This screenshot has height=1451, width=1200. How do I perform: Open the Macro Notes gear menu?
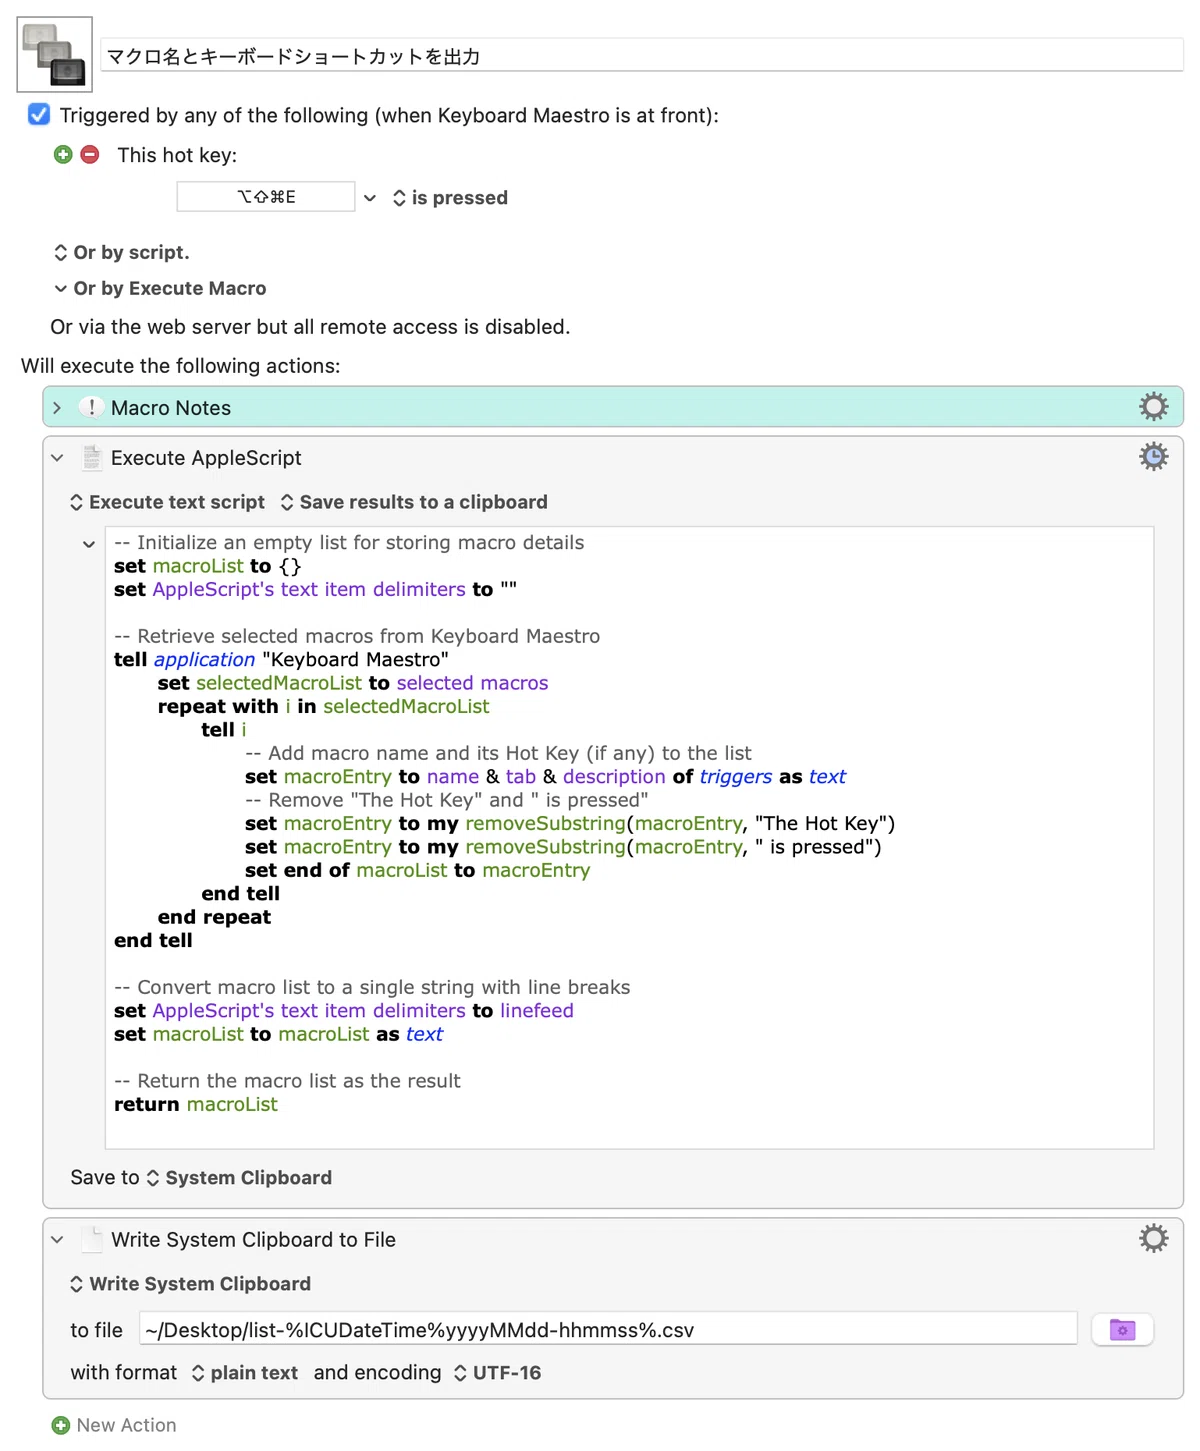coord(1154,407)
